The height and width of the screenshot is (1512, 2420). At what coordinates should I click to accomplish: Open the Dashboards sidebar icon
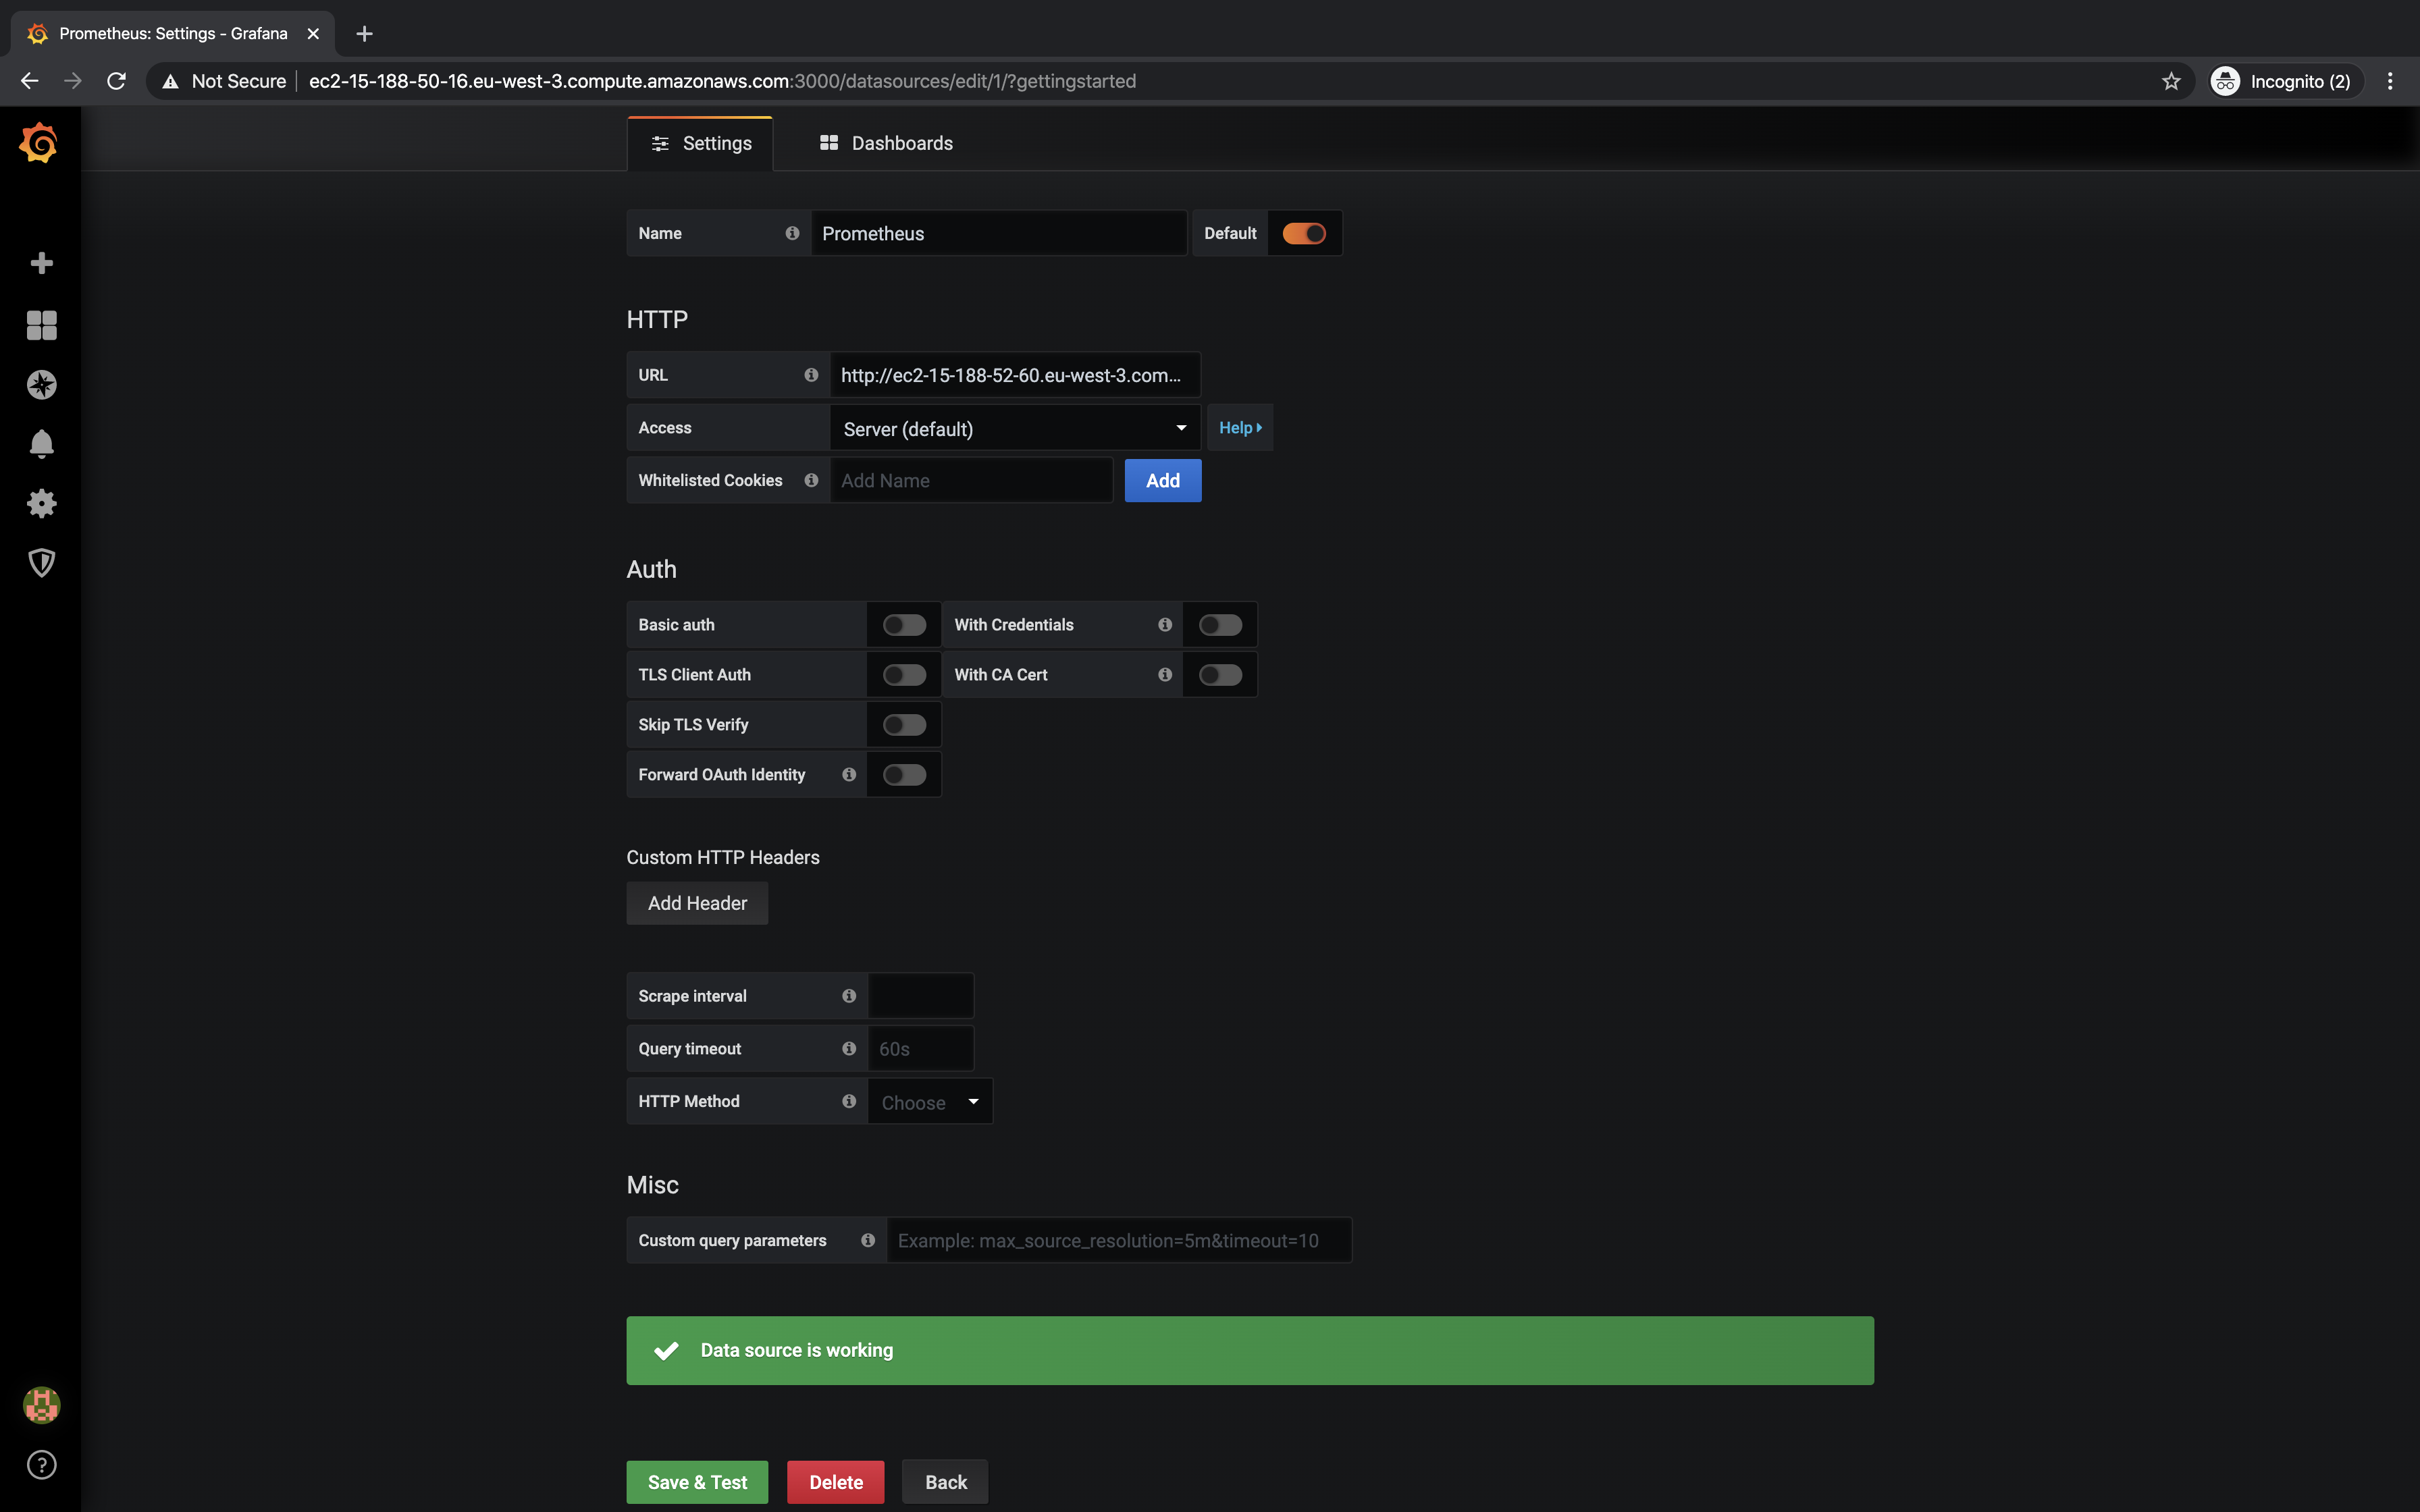tap(41, 324)
